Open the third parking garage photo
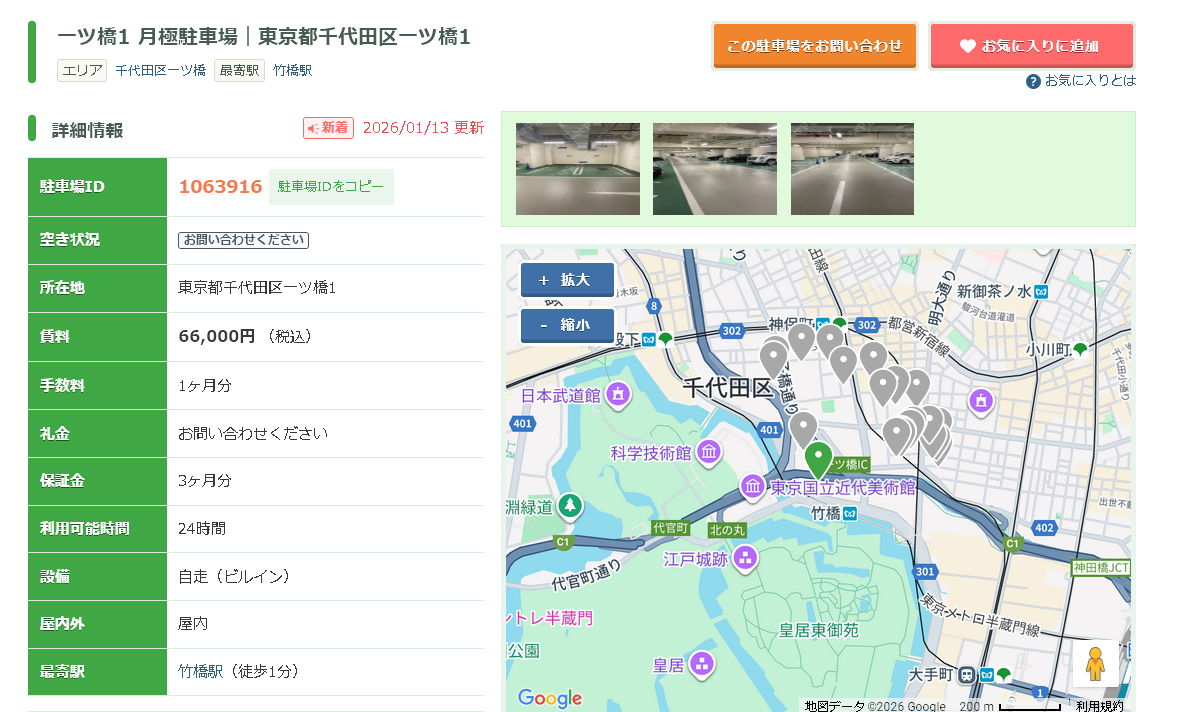 (852, 169)
